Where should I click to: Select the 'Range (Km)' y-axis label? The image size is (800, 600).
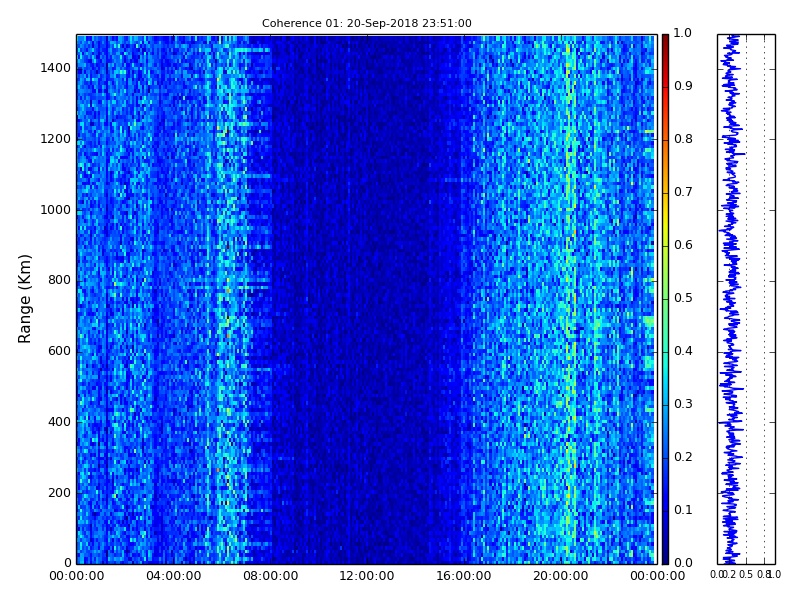[24, 299]
